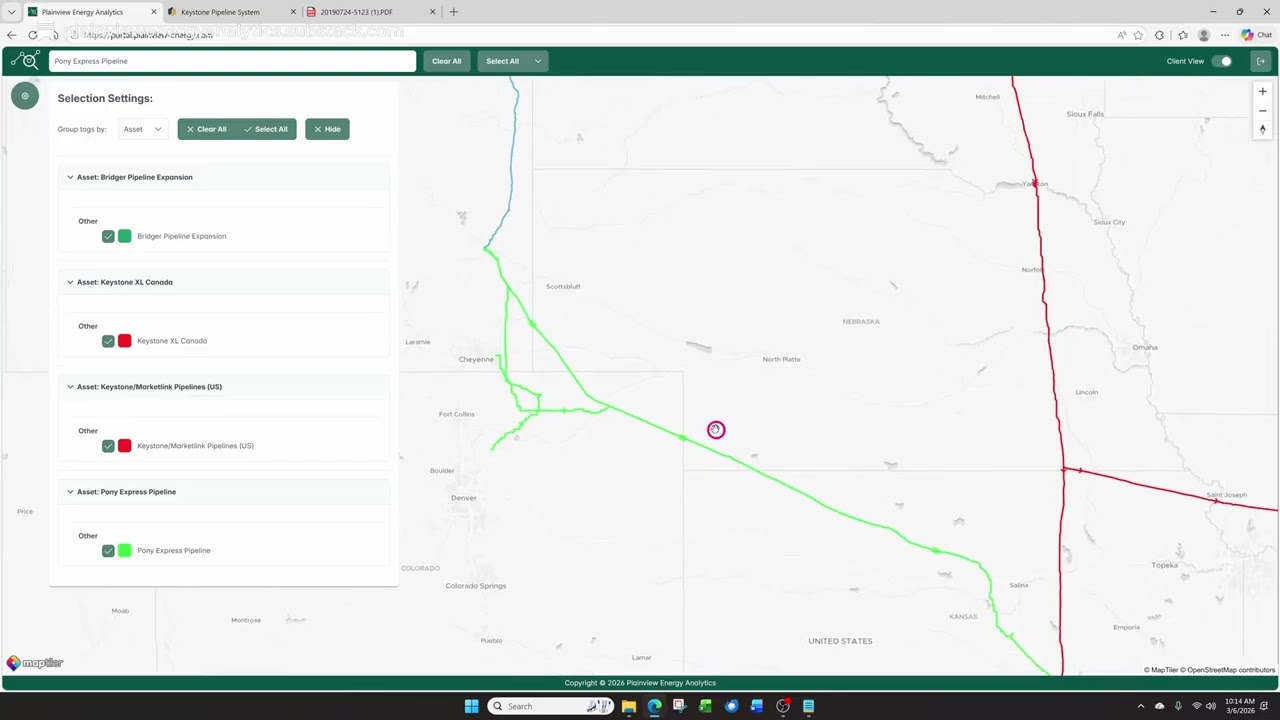Open Wi-Fi network status in tray

click(x=1196, y=706)
